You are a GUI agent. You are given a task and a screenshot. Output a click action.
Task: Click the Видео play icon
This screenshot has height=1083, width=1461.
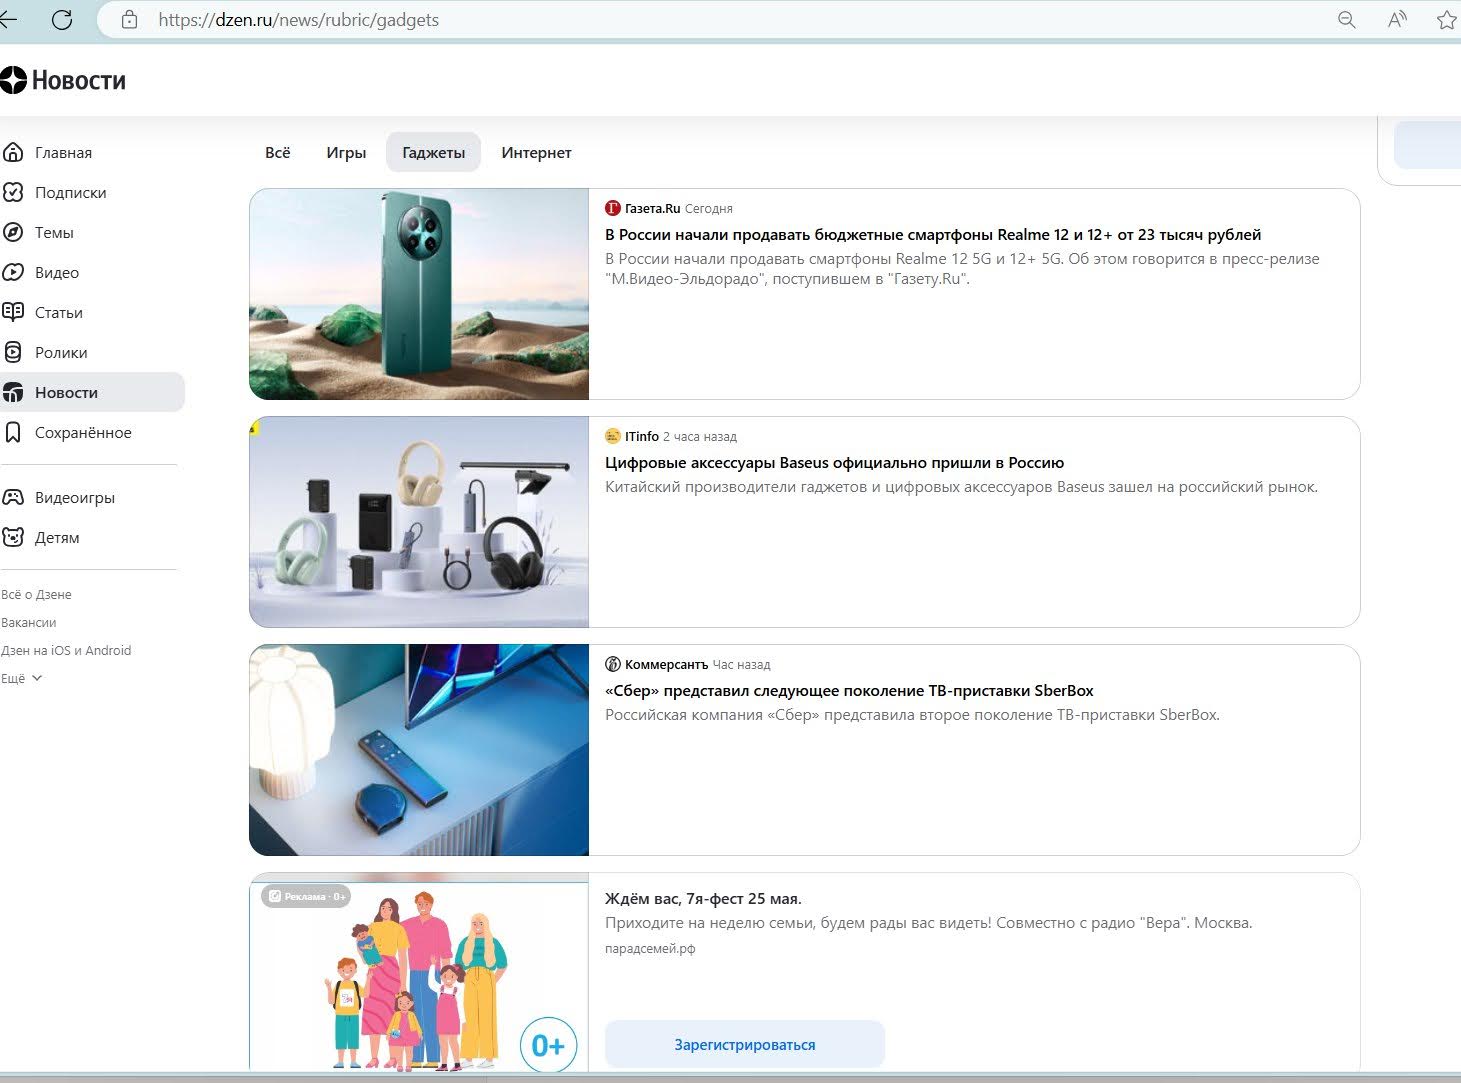(x=13, y=272)
